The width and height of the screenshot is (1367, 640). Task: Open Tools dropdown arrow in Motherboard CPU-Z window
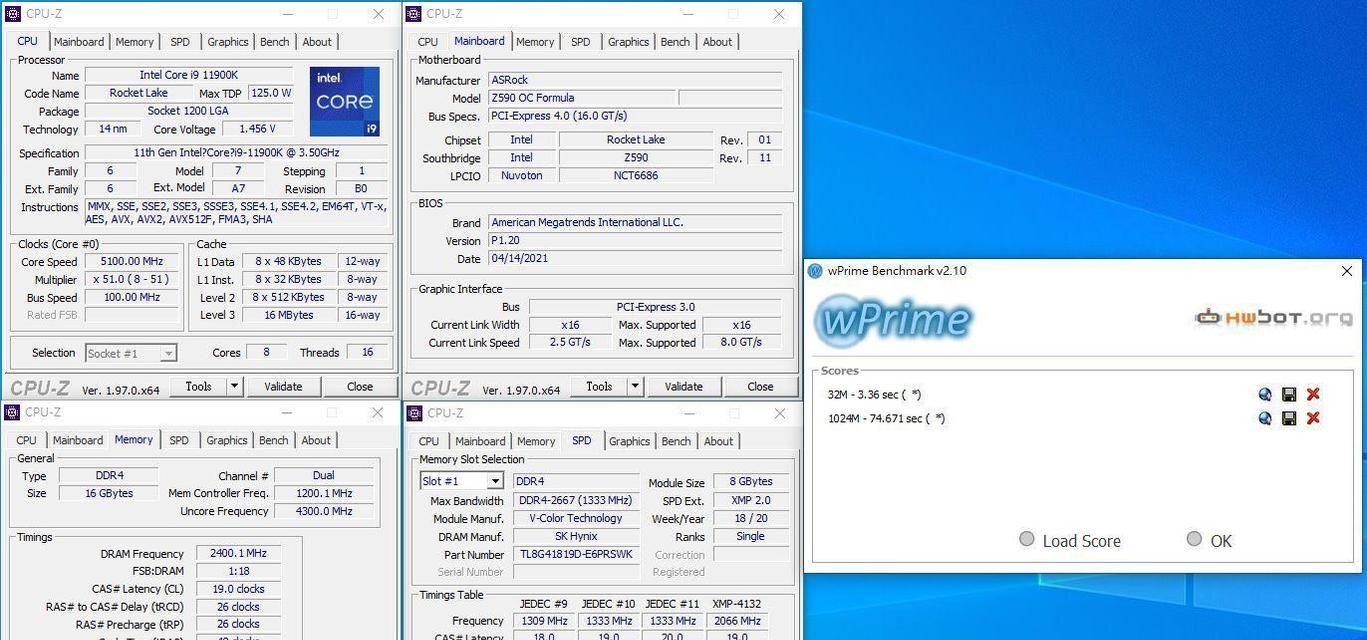(635, 386)
